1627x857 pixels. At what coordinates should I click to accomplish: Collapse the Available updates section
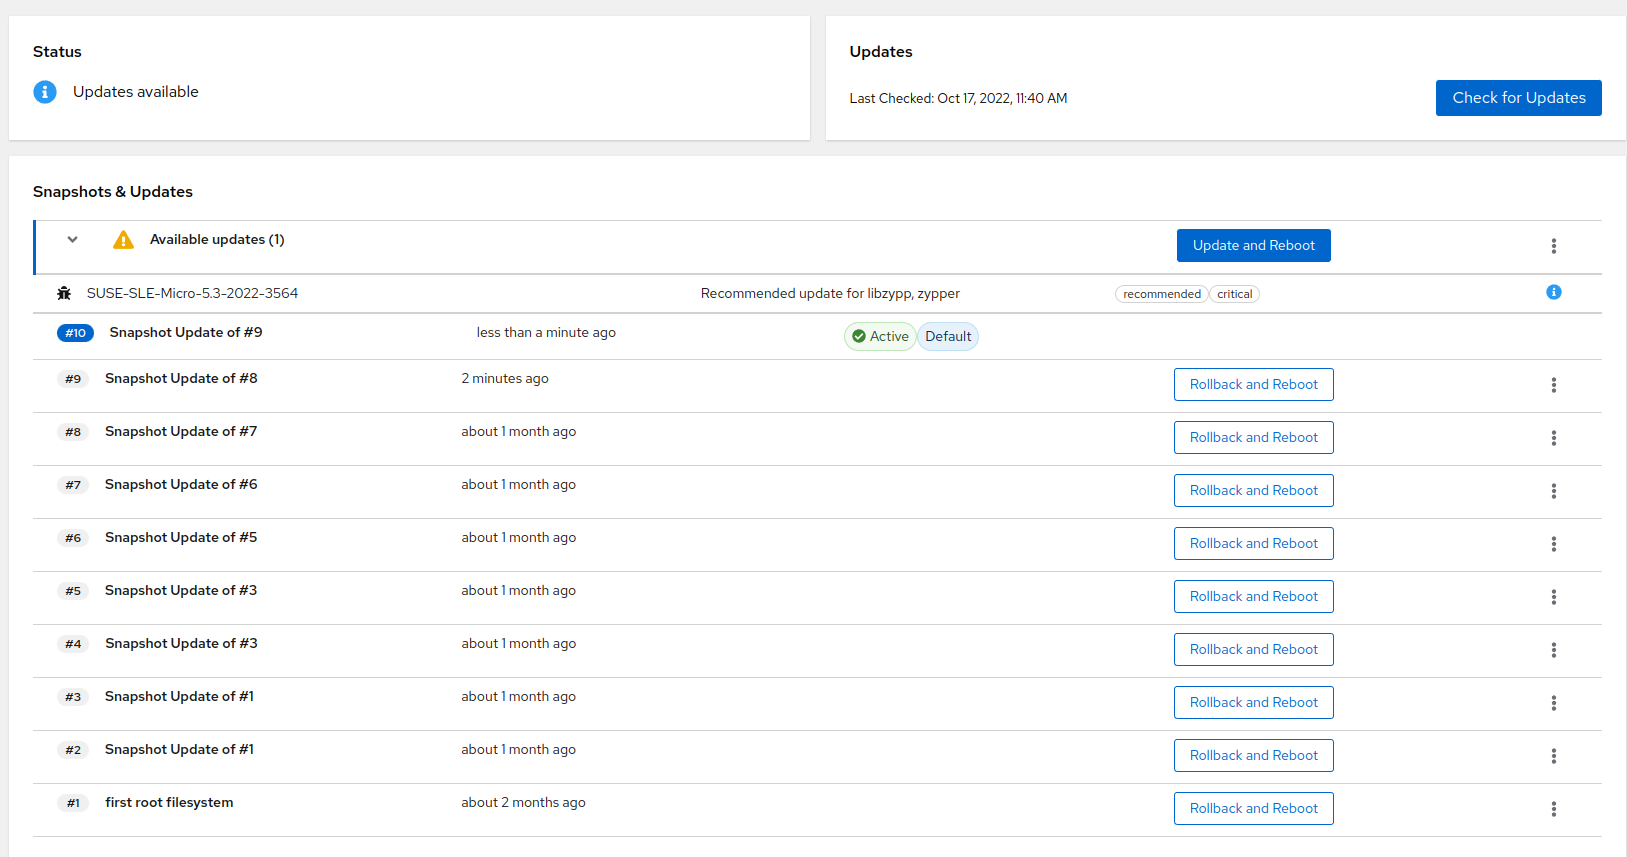pos(72,240)
